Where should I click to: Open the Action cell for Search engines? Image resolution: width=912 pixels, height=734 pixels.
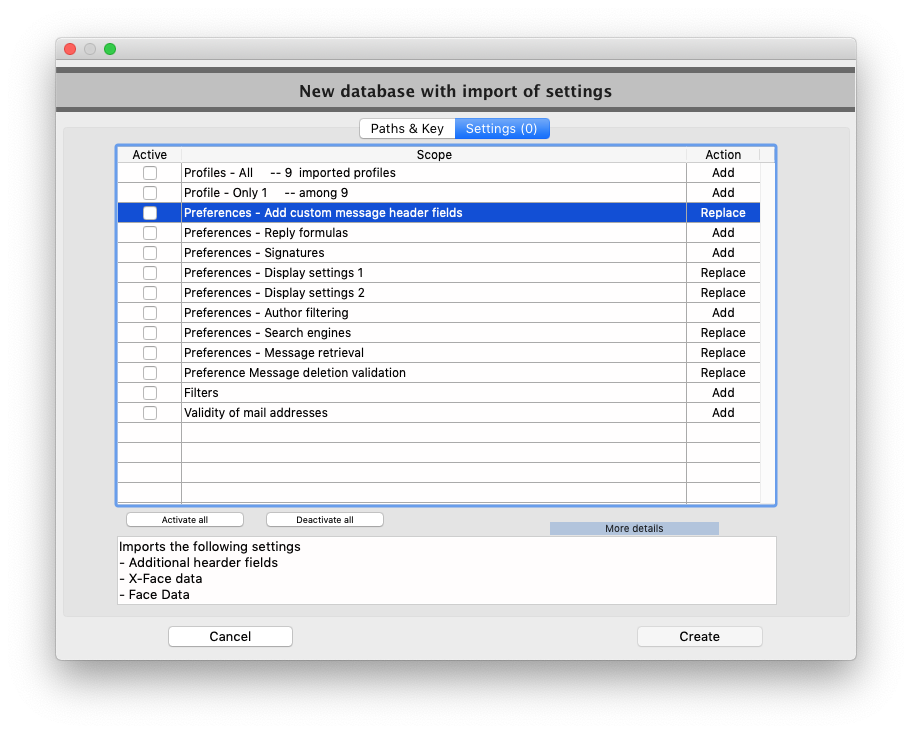coord(722,332)
